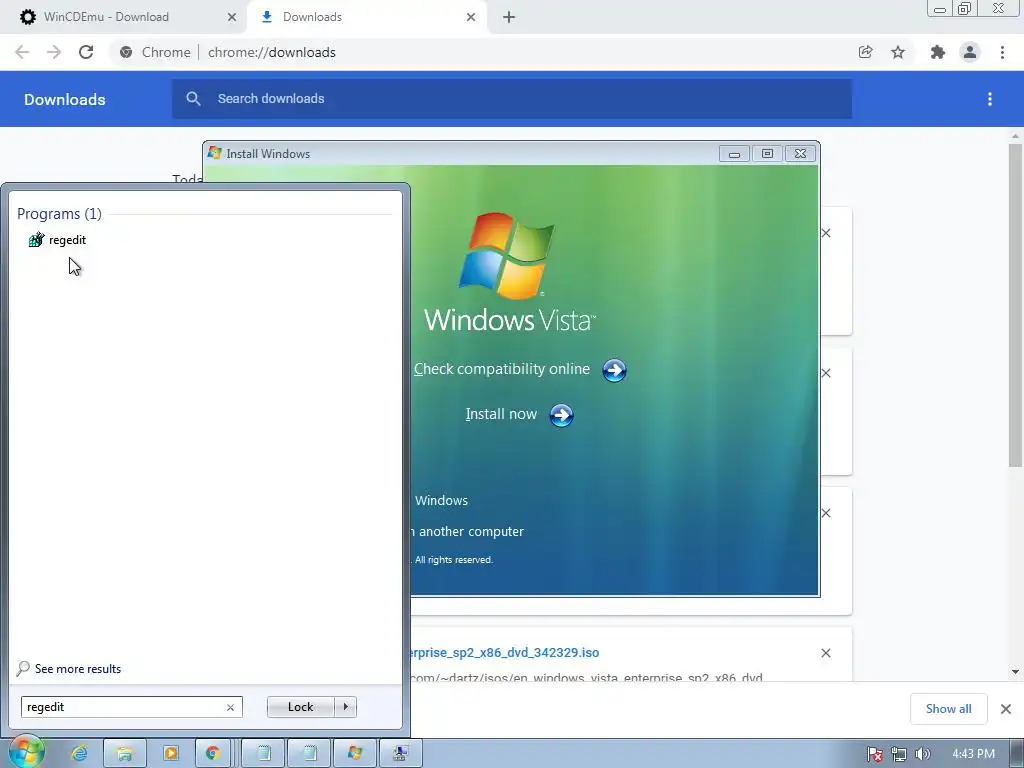Click the scrollbar down arrow on Downloads page
Screen dimensions: 1024x768
(1015, 671)
